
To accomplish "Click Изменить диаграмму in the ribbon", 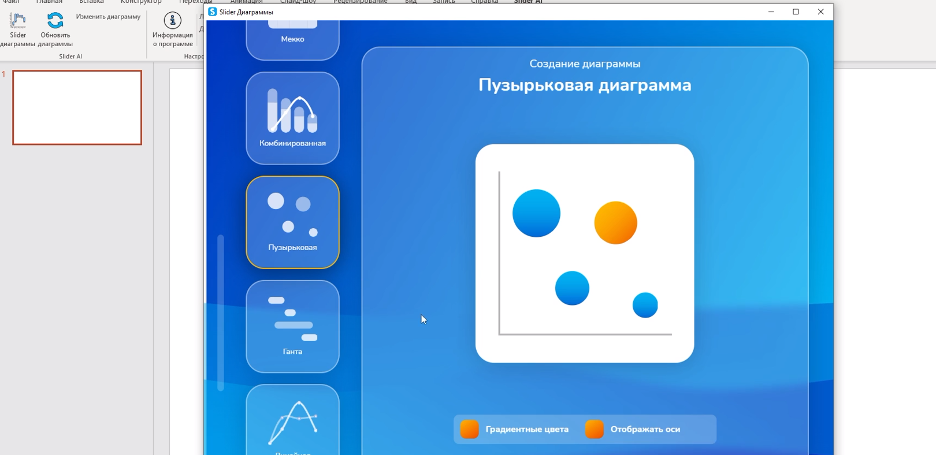I will (108, 17).
